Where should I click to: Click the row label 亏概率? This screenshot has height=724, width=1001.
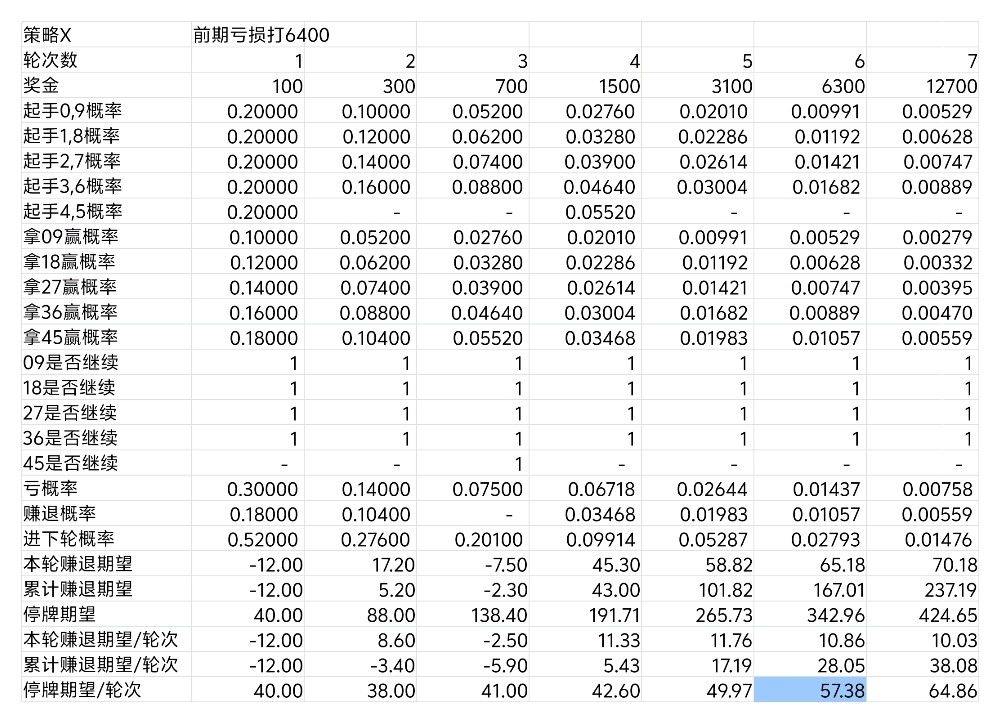pyautogui.click(x=50, y=488)
